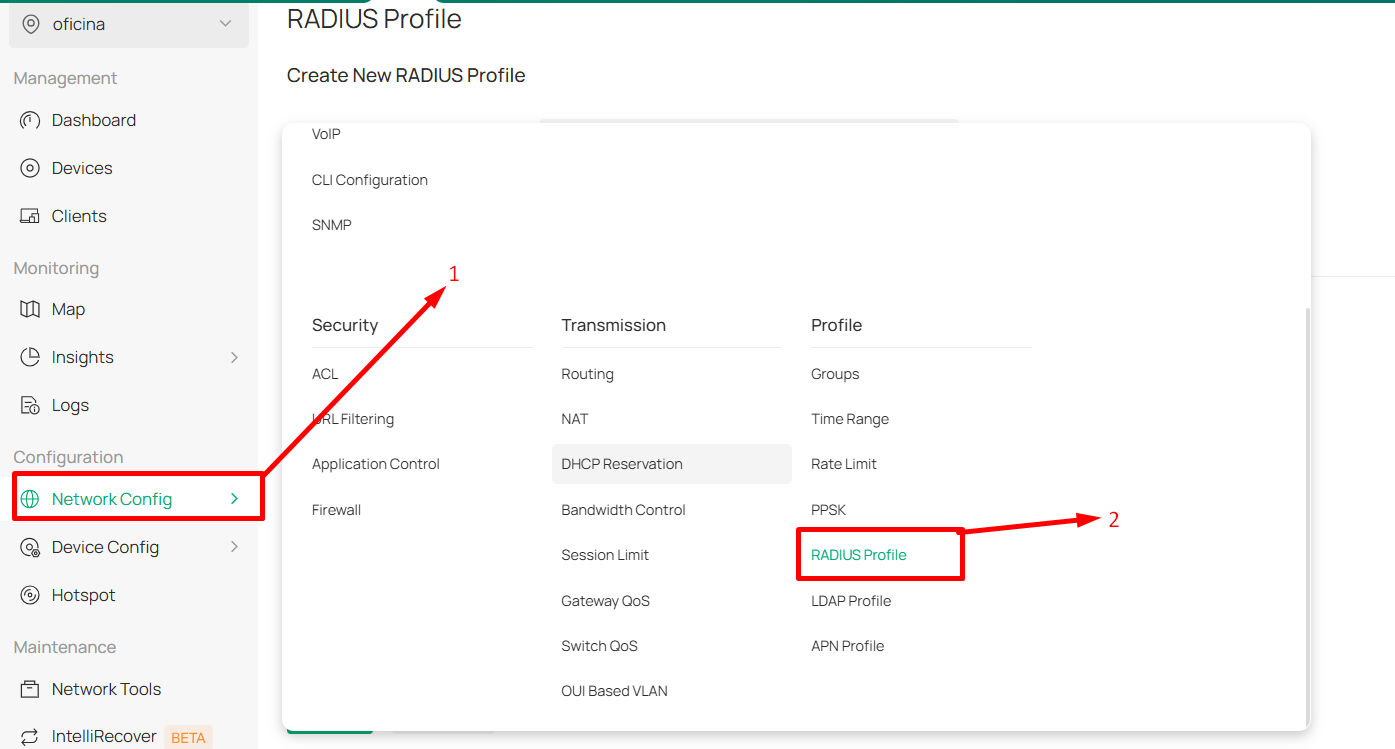Select PPSK
The width and height of the screenshot is (1395, 749).
tap(828, 510)
